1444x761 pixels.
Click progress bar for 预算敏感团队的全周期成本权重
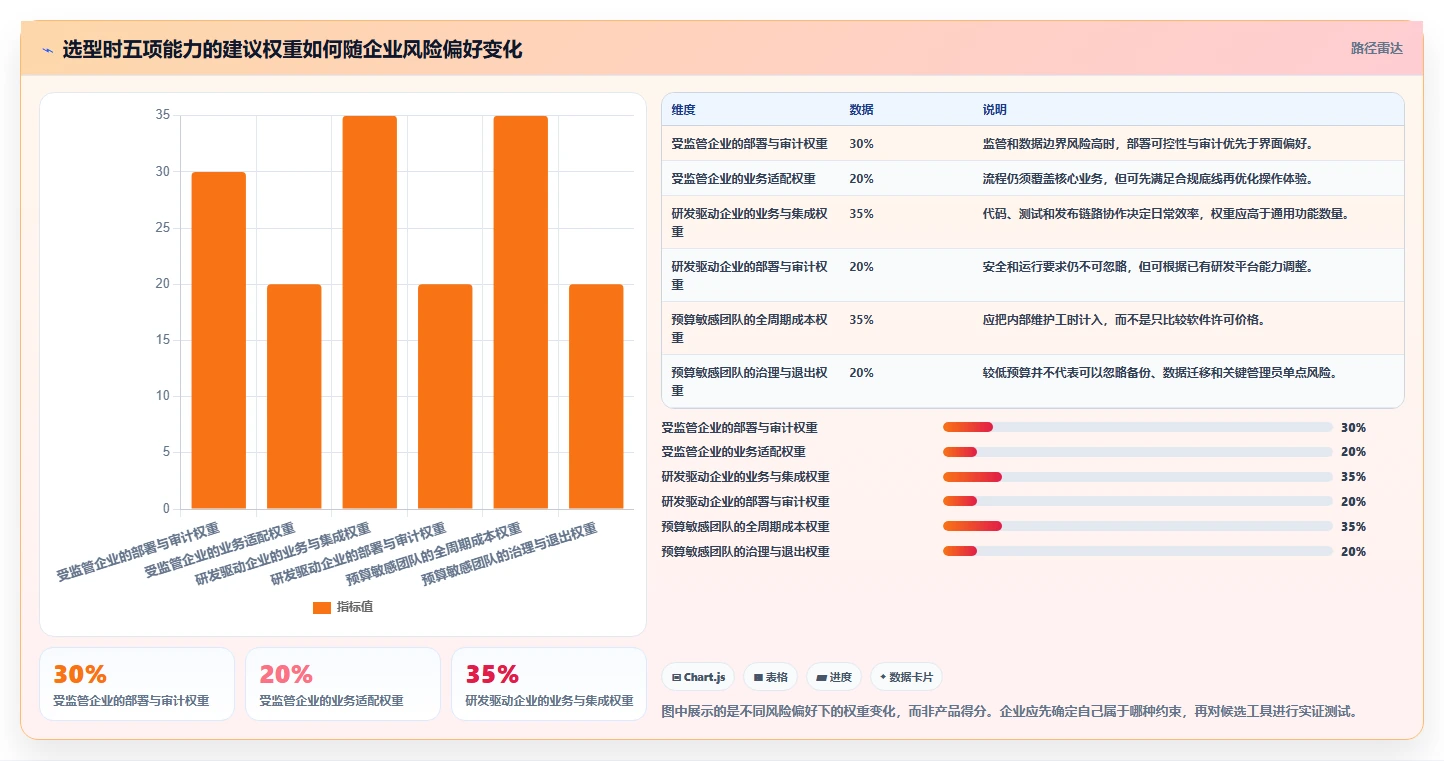tap(1137, 527)
